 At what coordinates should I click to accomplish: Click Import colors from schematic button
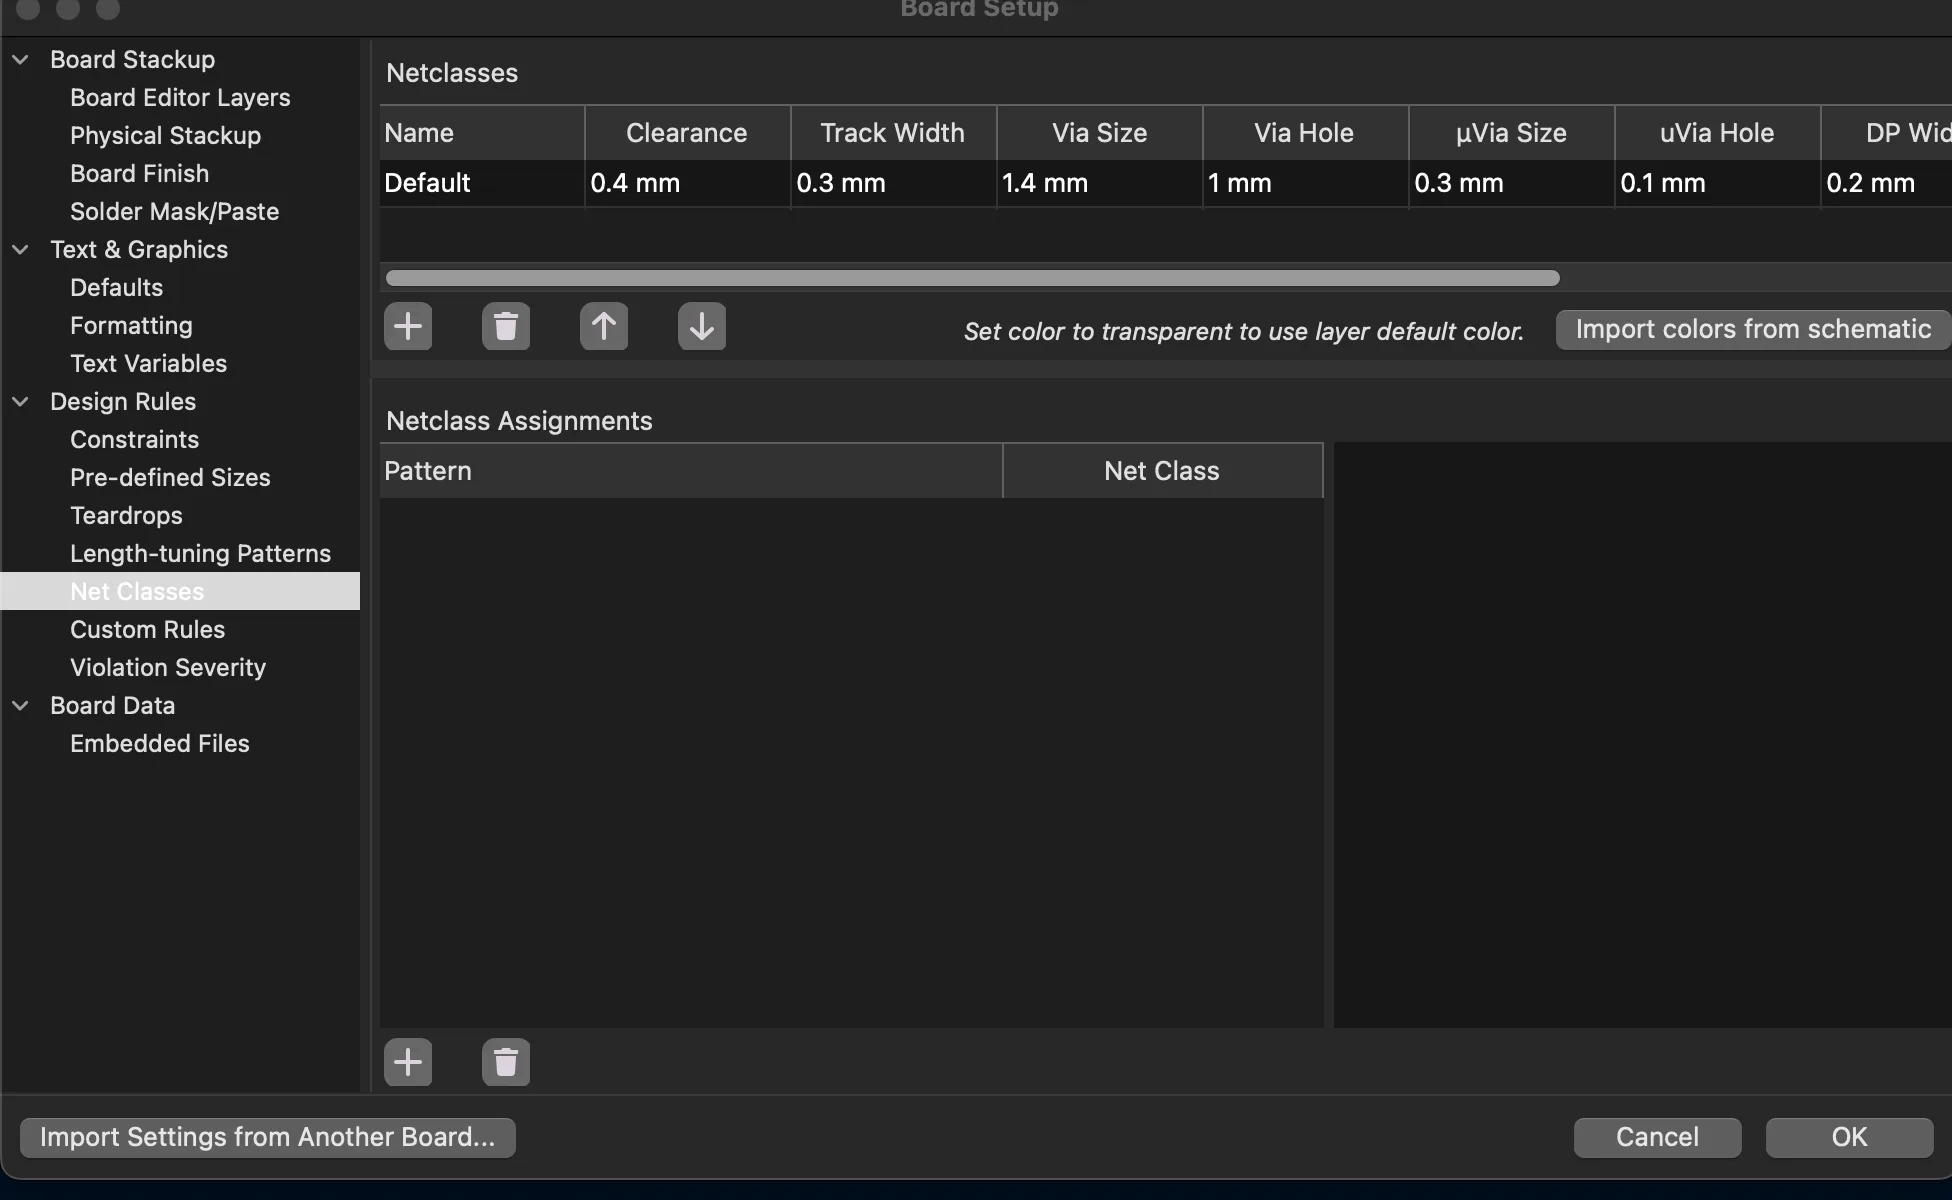click(1752, 330)
